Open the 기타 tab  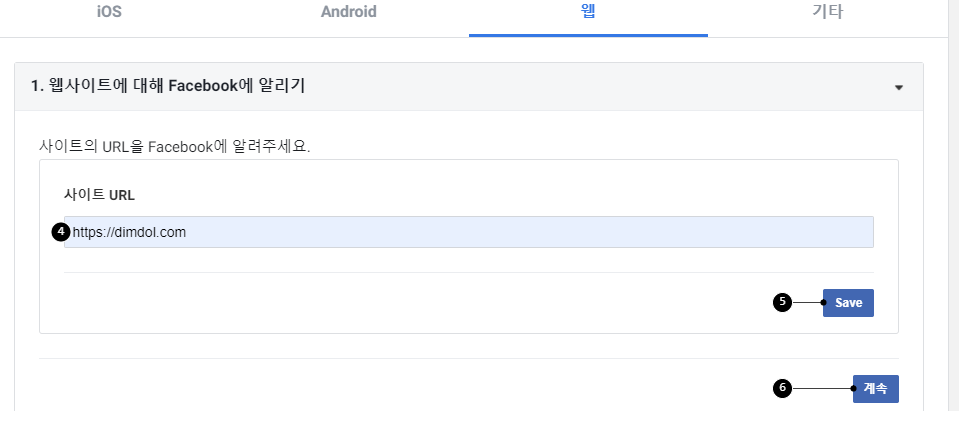pyautogui.click(x=827, y=11)
